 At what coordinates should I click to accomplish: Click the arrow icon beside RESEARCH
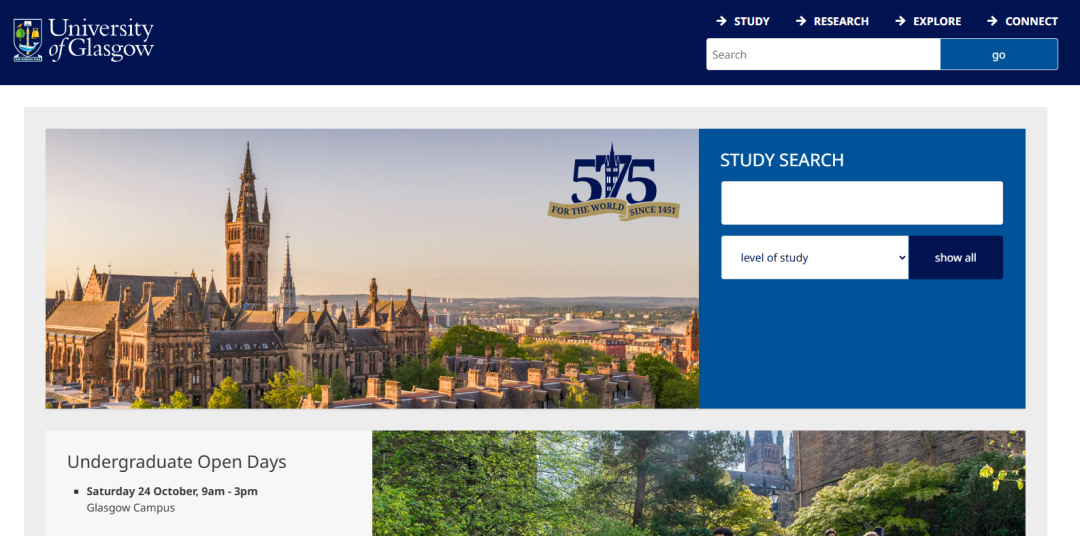(x=801, y=21)
